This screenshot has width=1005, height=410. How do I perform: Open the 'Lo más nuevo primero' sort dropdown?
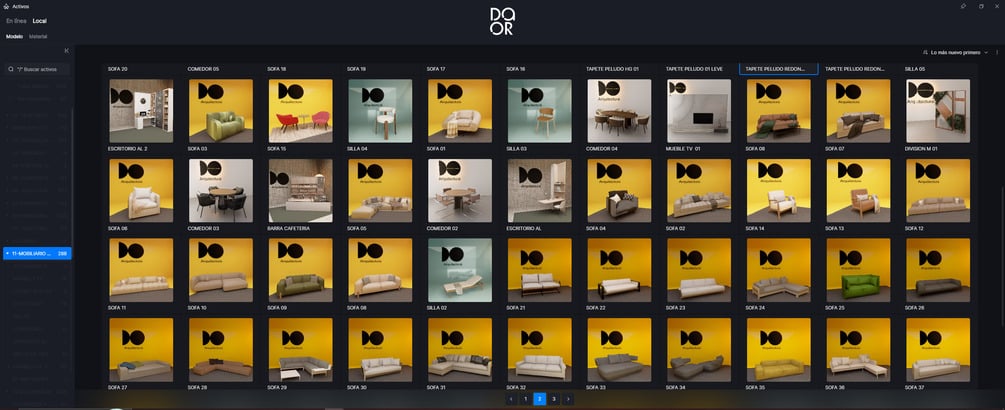click(x=956, y=52)
